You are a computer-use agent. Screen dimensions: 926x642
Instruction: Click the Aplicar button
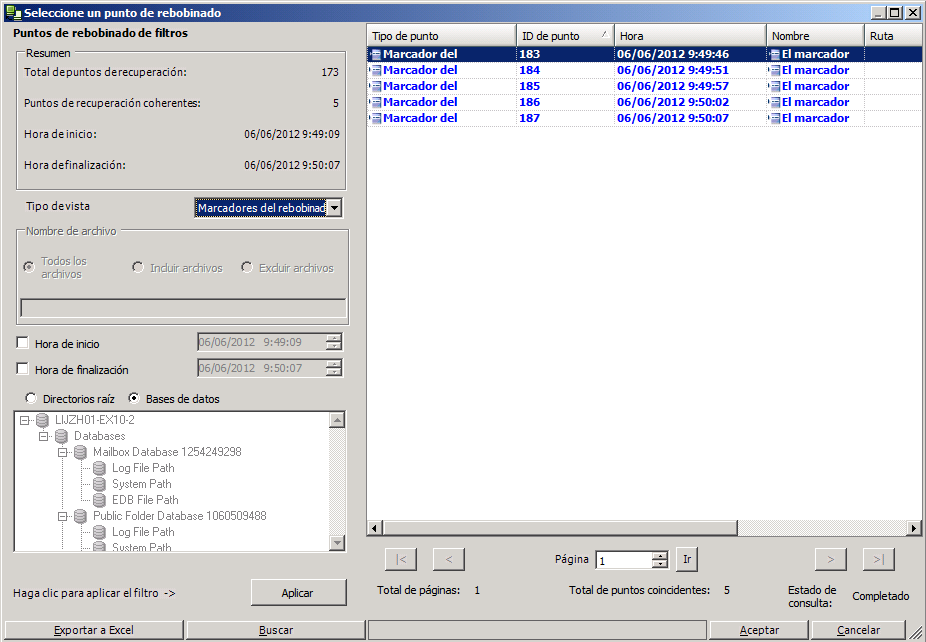tap(298, 593)
